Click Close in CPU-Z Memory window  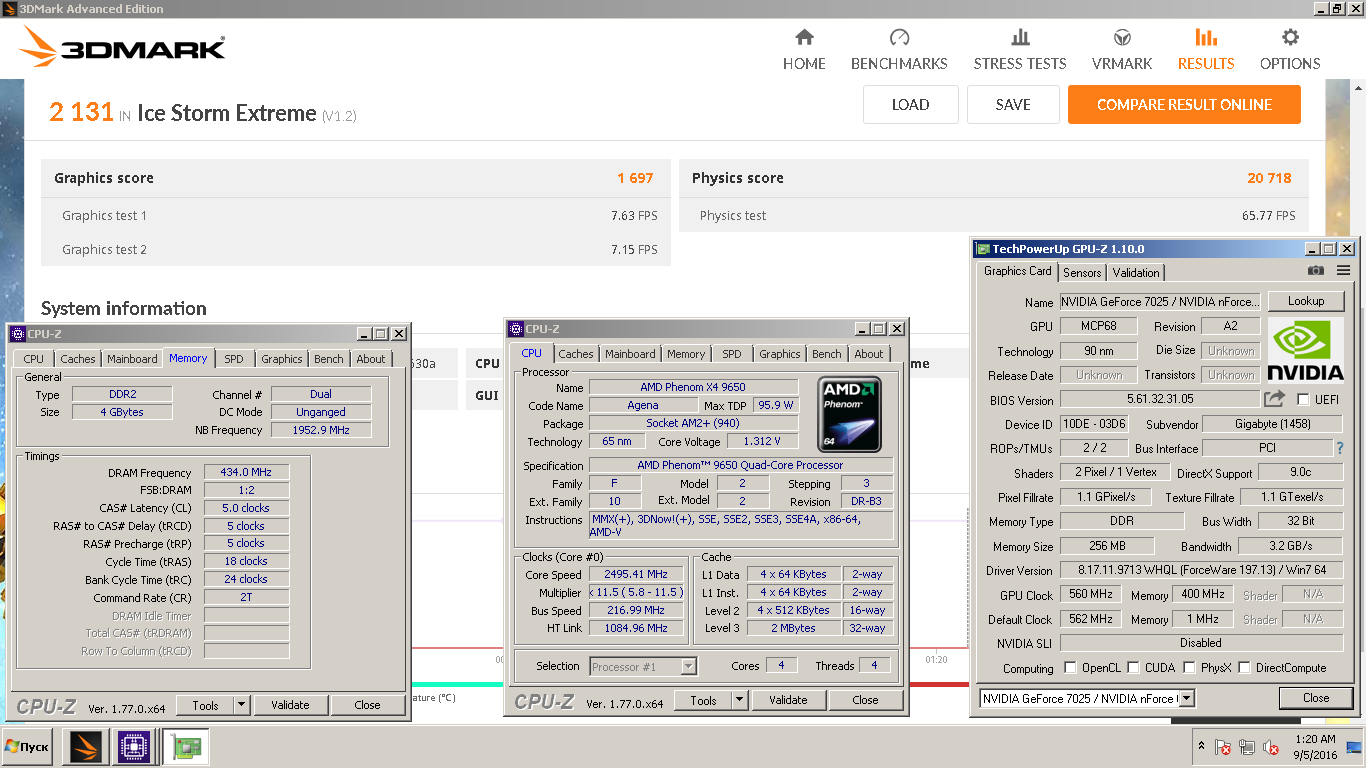point(367,705)
